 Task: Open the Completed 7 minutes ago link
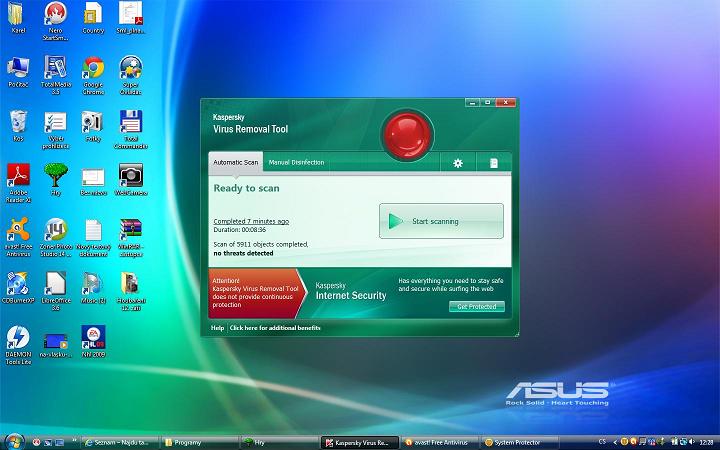(x=251, y=221)
